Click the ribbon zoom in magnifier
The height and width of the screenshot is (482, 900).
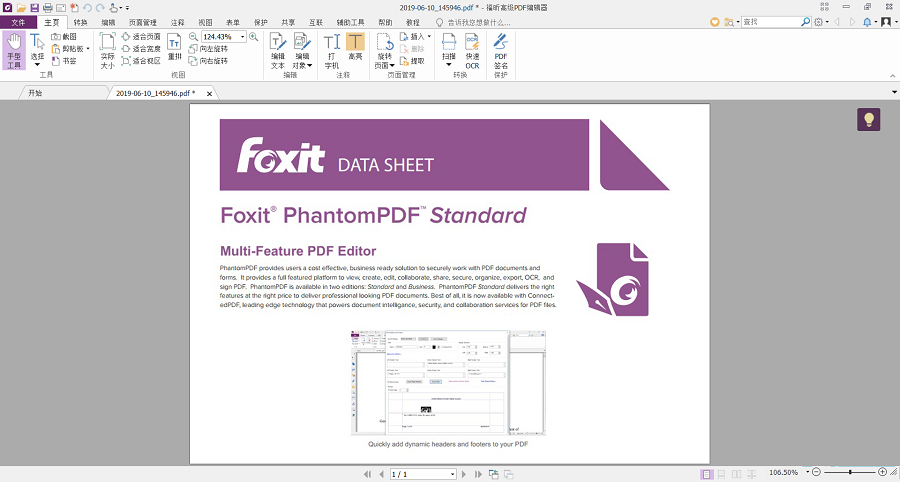click(253, 37)
